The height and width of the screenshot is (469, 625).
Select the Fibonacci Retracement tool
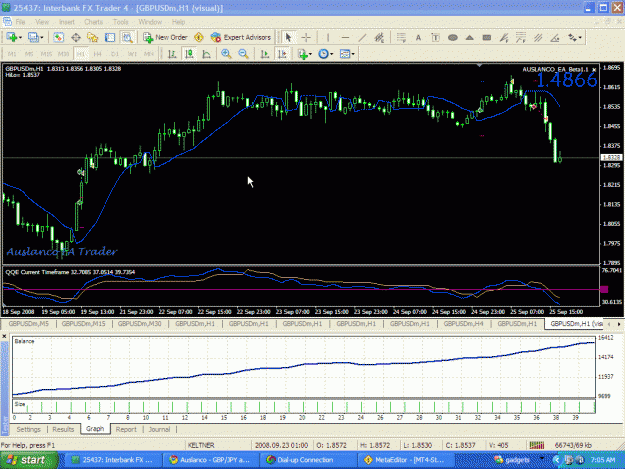pos(401,37)
